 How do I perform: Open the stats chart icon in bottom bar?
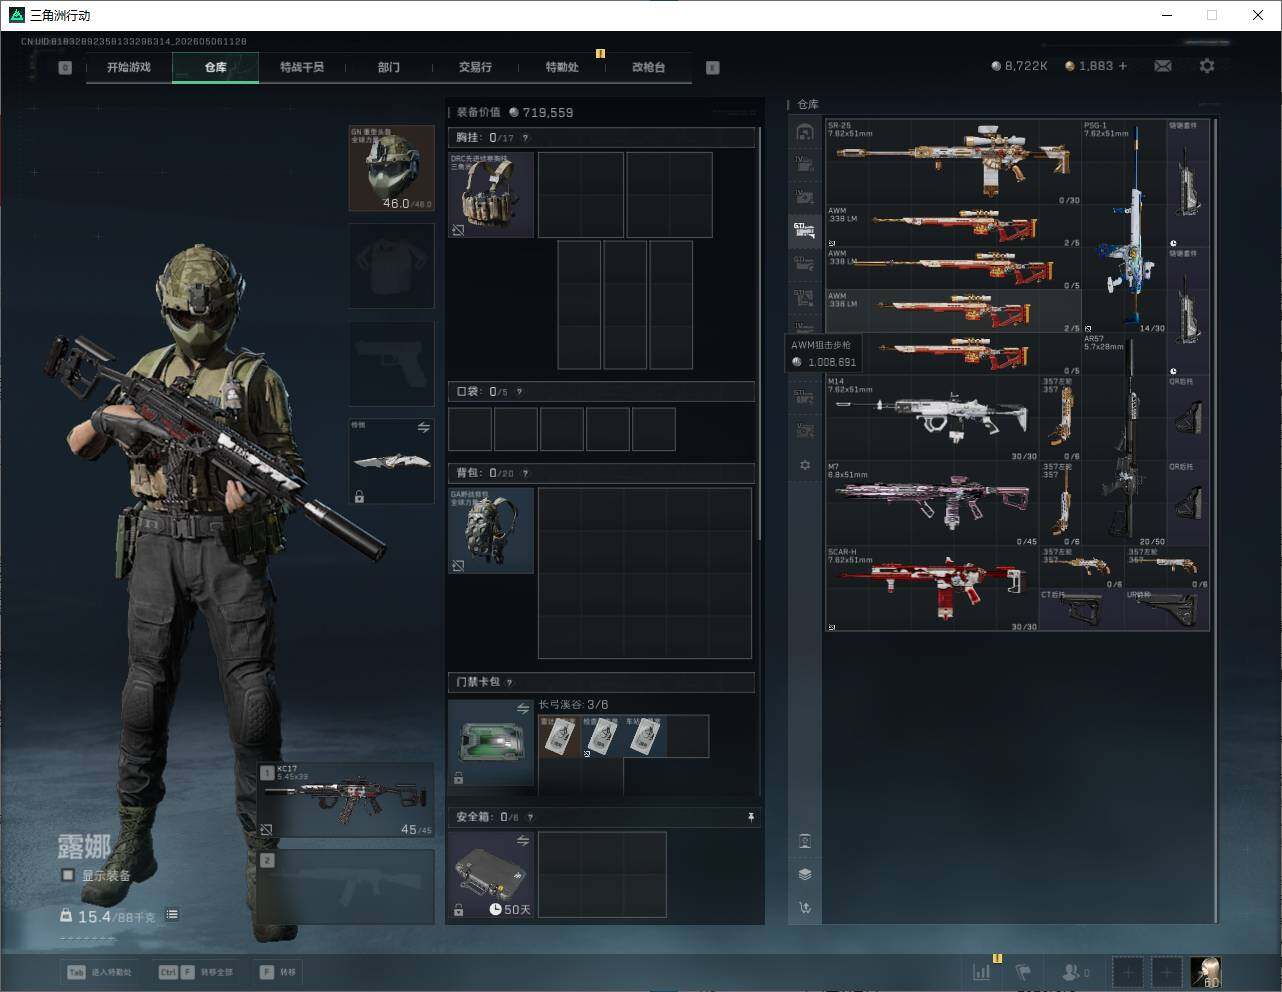pyautogui.click(x=982, y=971)
